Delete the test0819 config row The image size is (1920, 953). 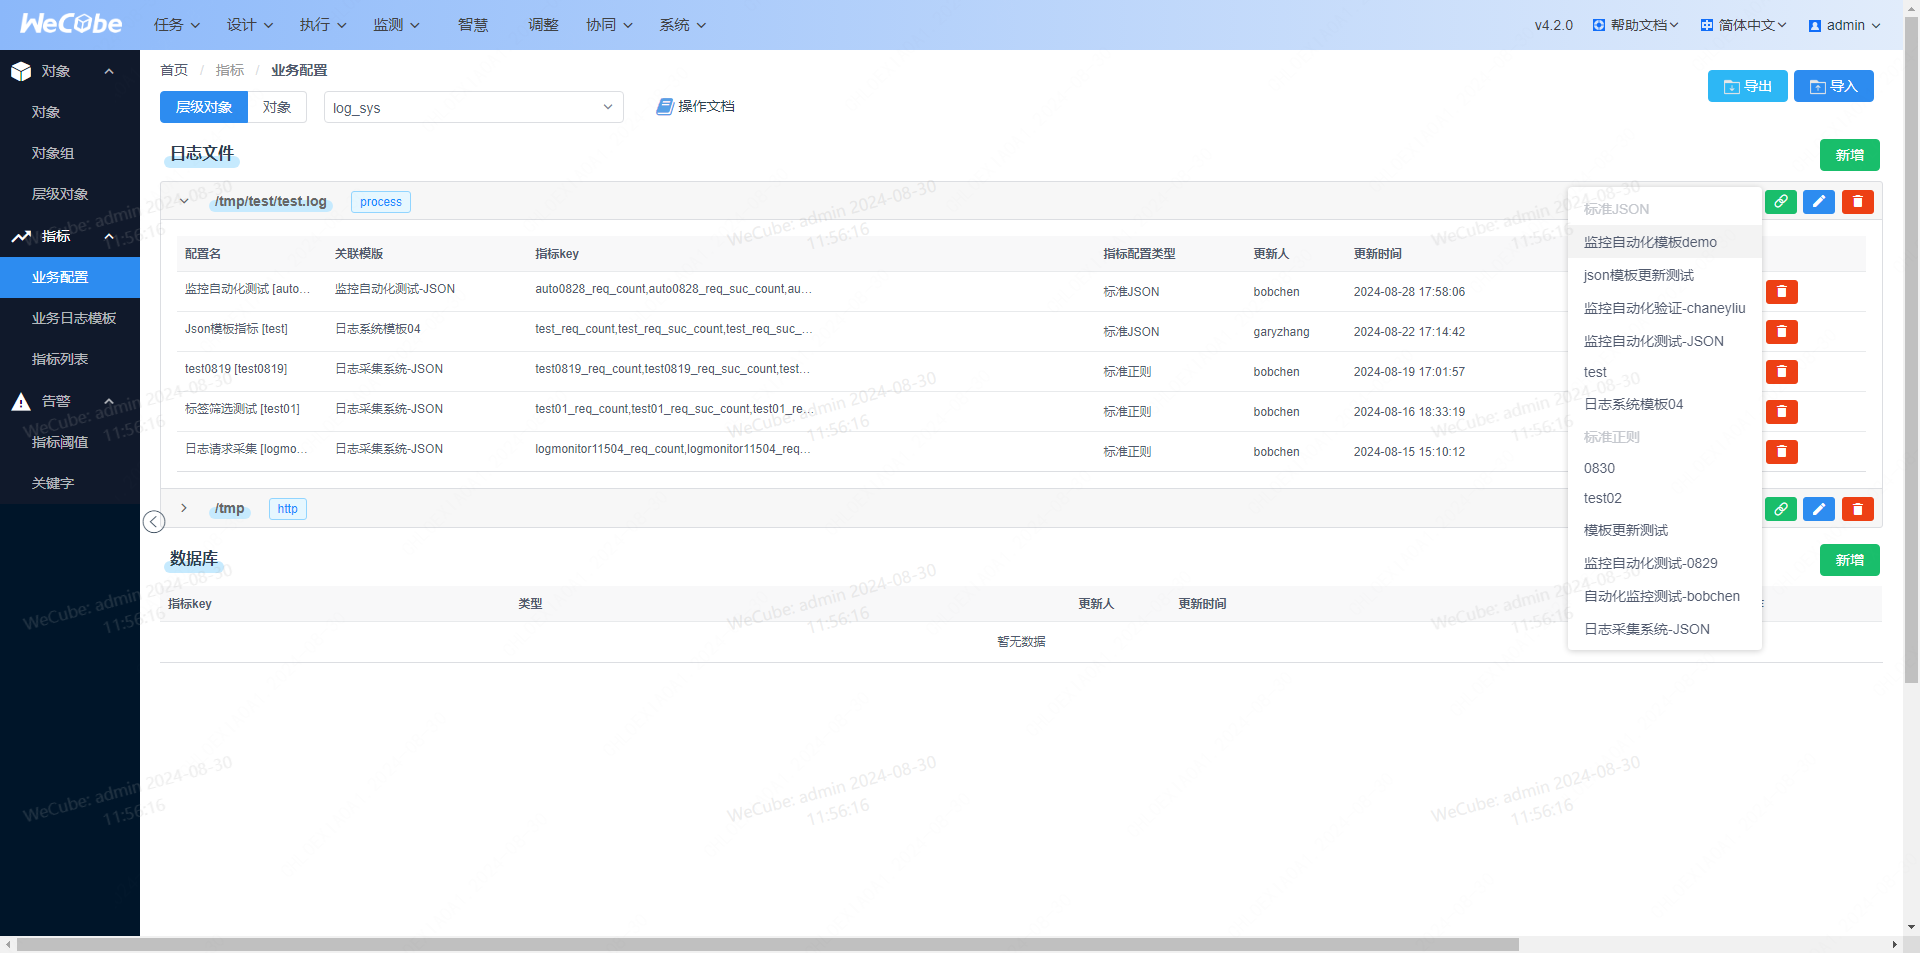coord(1782,372)
